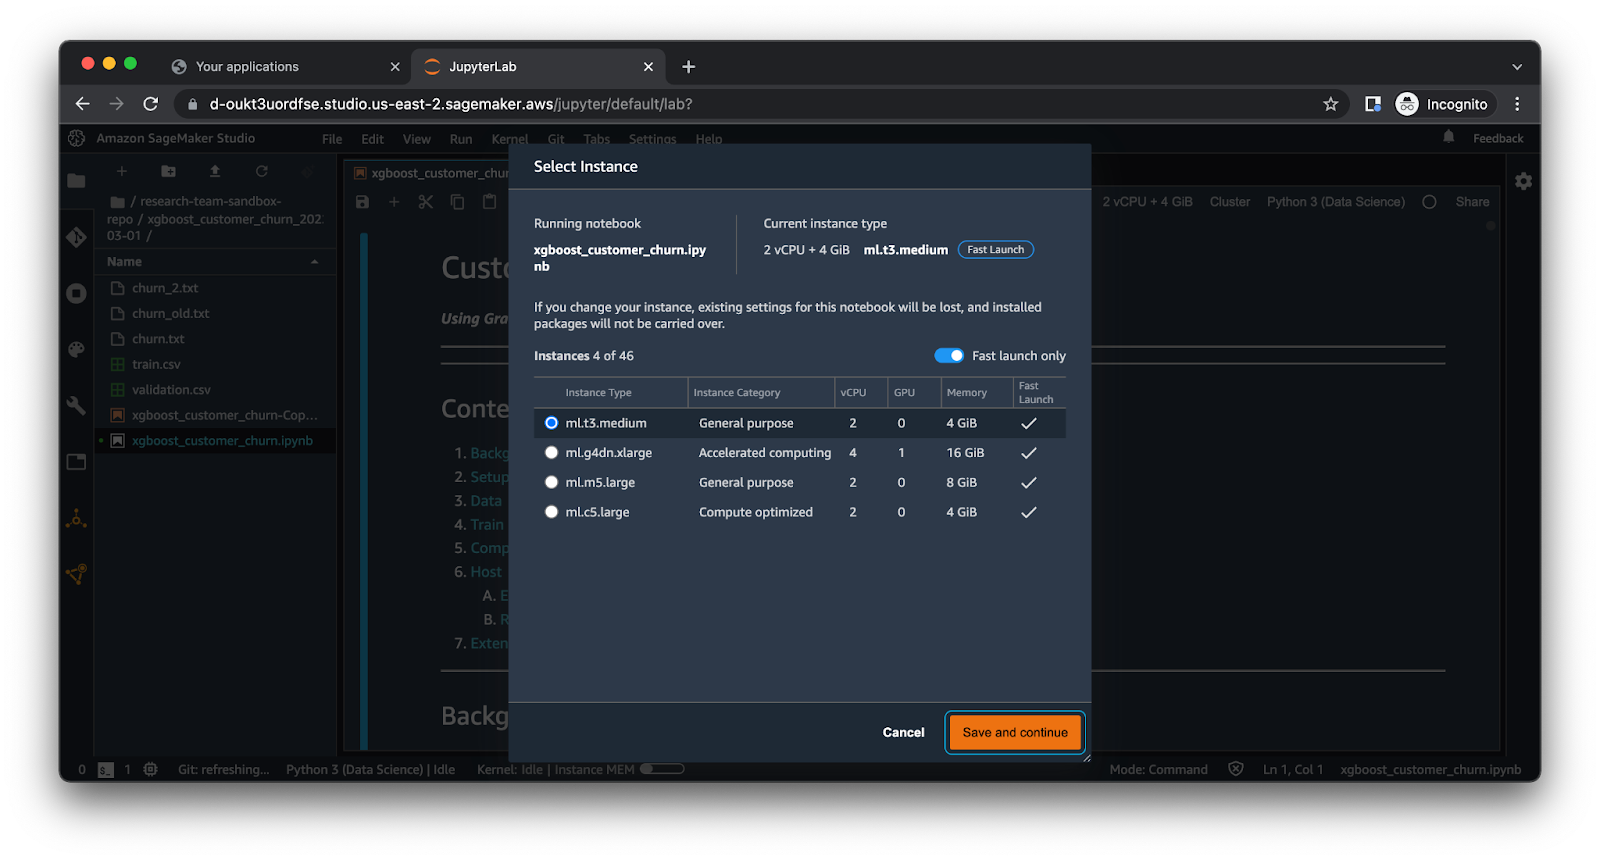Bookmark page with the star icon
Screen dimensions: 1600x860
pos(1330,104)
